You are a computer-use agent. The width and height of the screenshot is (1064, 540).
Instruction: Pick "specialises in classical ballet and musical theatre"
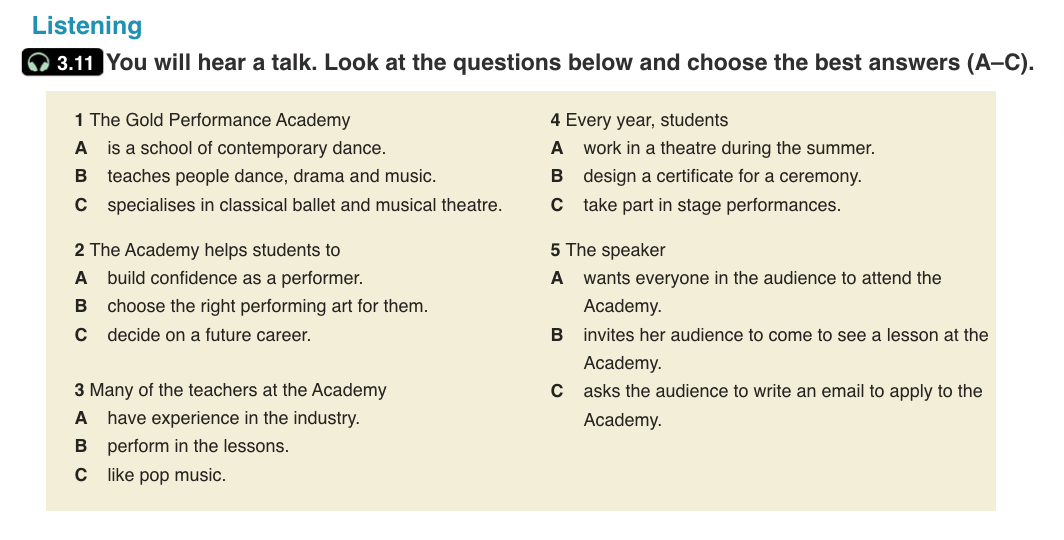tap(304, 205)
